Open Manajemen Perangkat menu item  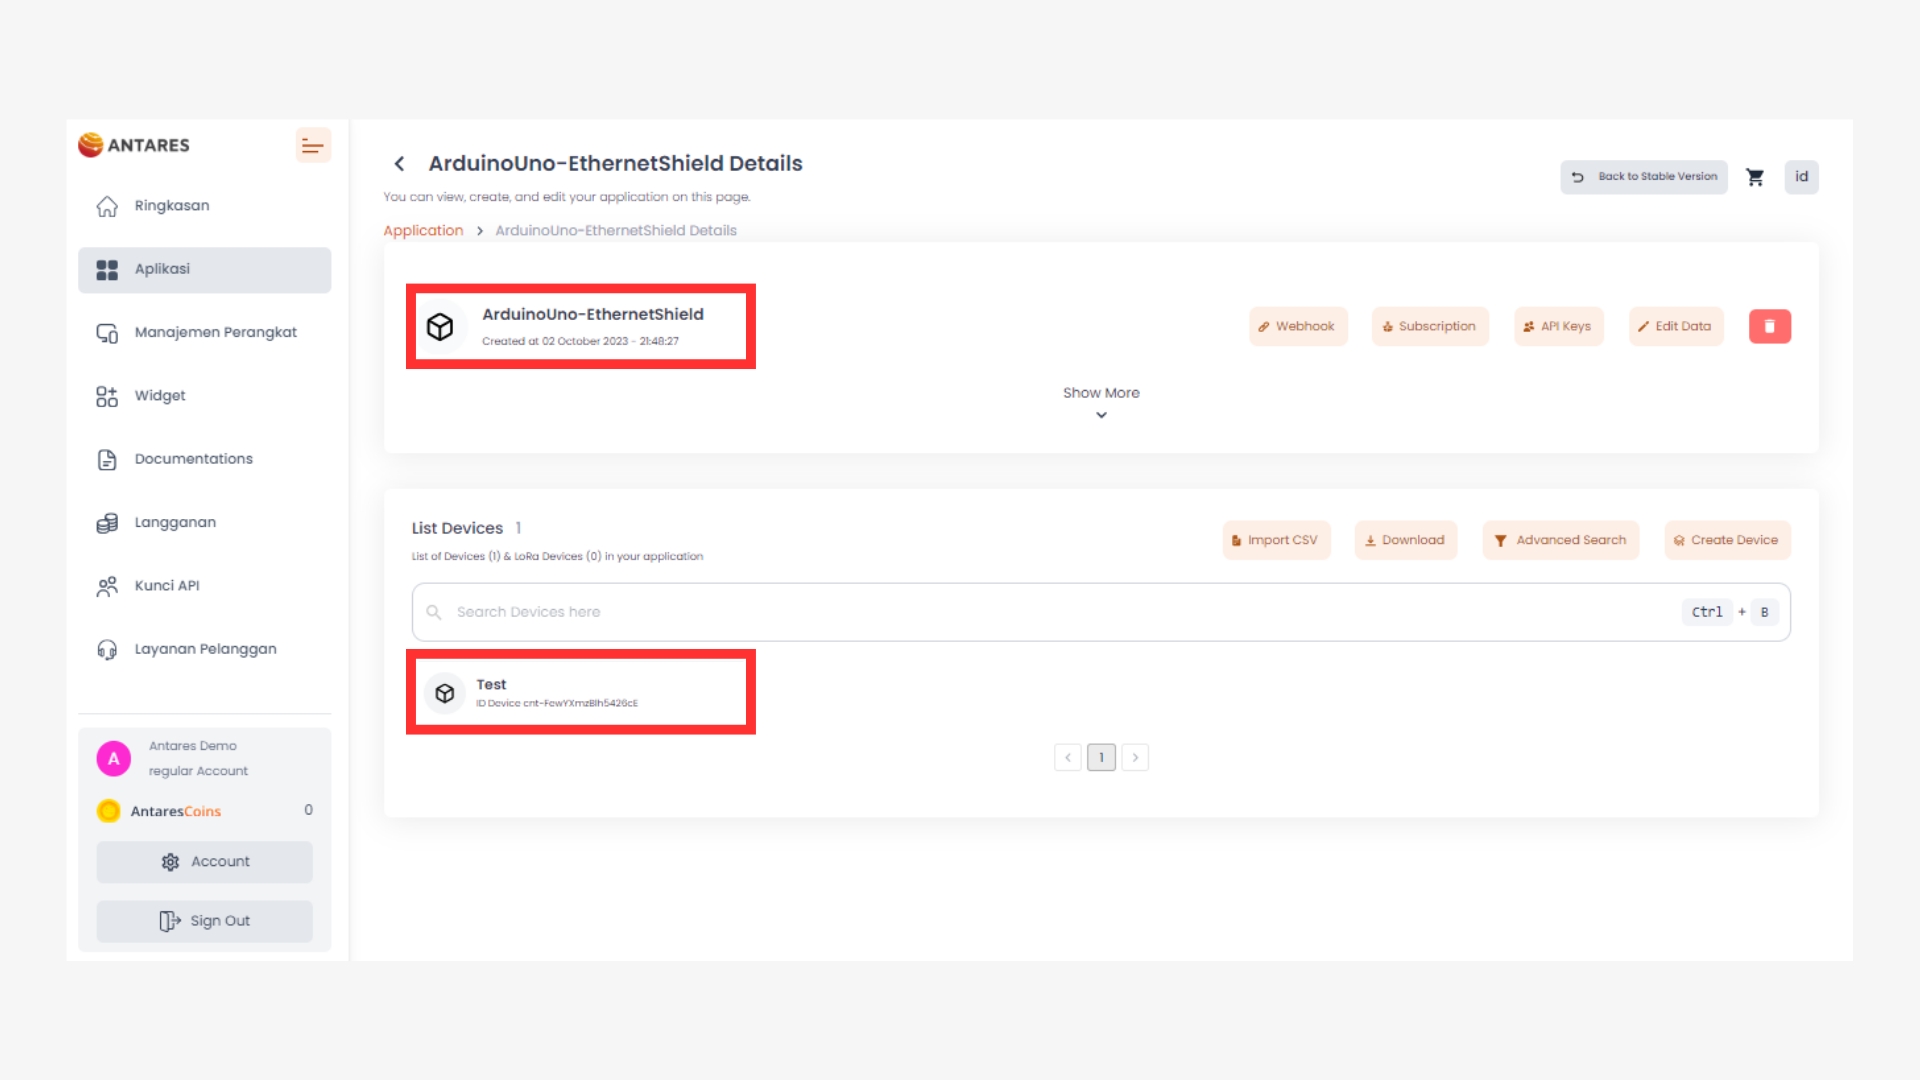tap(215, 333)
